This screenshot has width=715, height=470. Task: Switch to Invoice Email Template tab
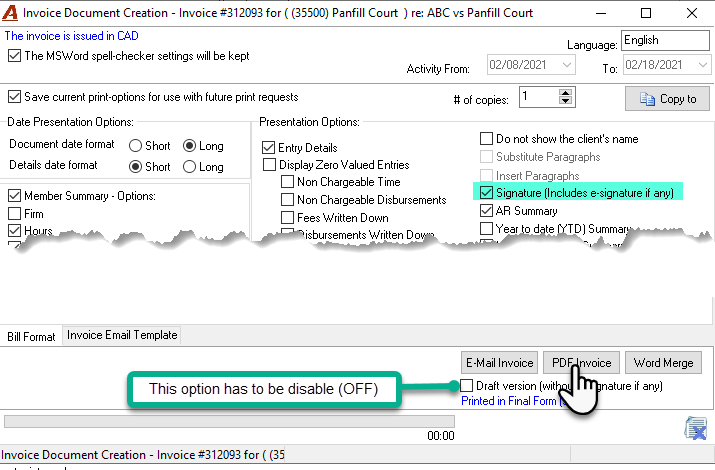tap(122, 335)
